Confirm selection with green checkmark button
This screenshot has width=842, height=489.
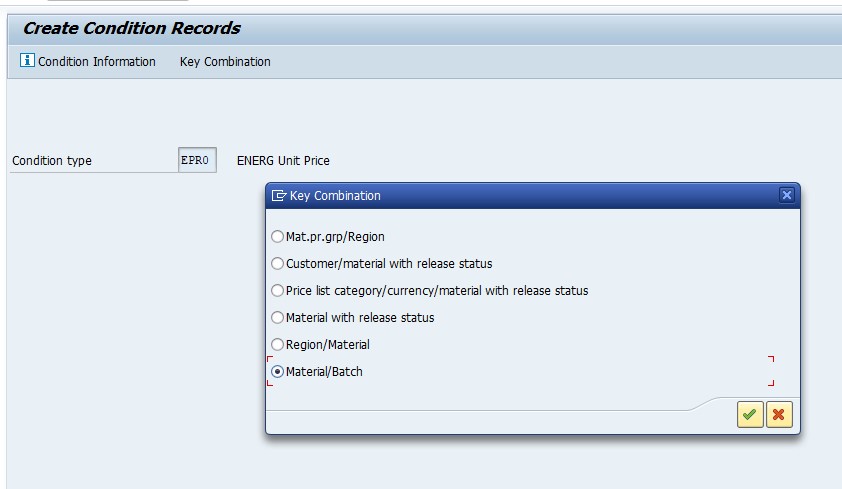coord(750,414)
